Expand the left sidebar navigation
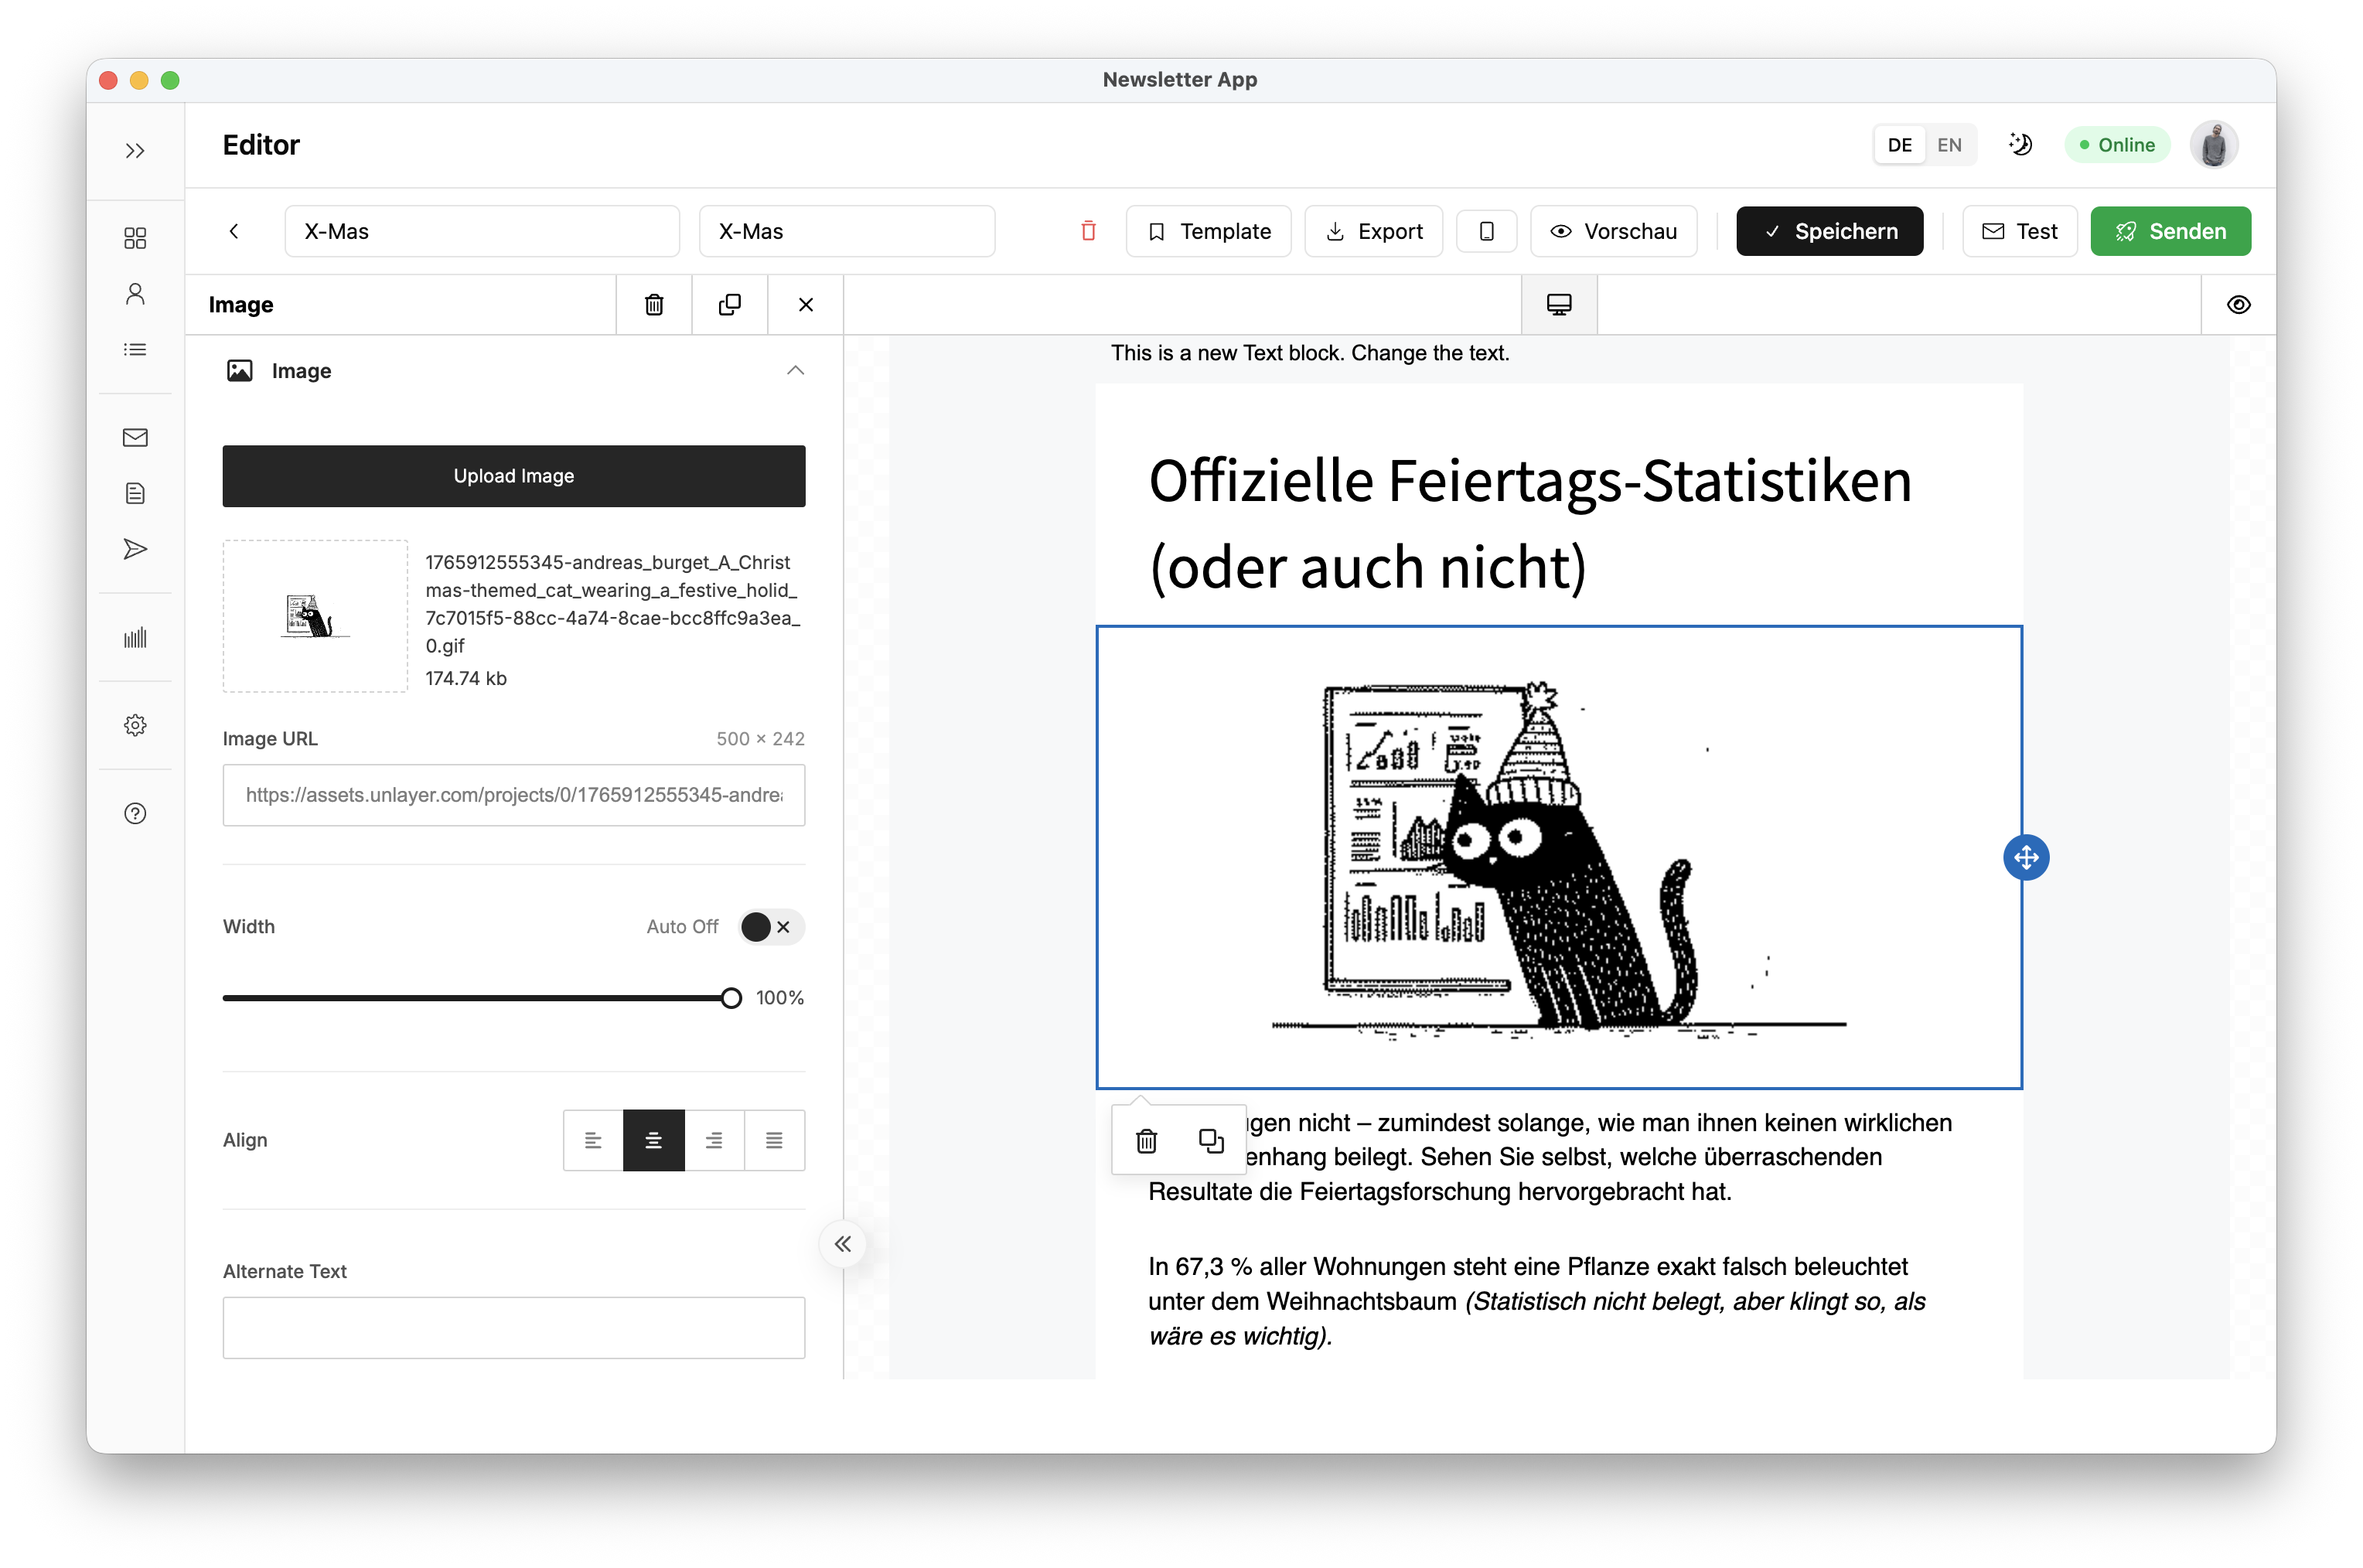This screenshot has height=1568, width=2363. coord(135,151)
